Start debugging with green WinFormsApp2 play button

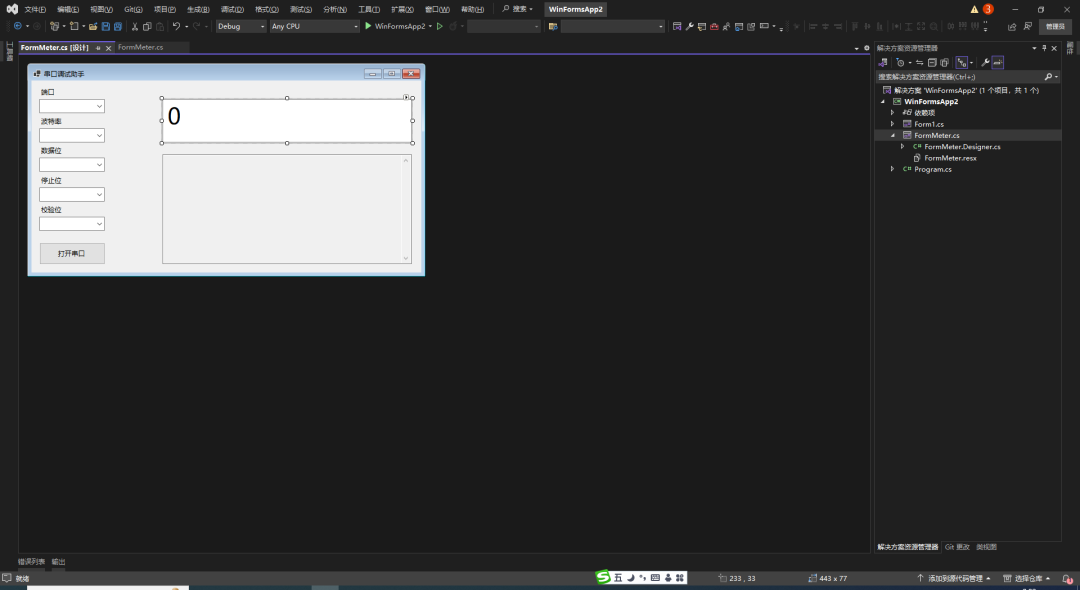click(368, 26)
